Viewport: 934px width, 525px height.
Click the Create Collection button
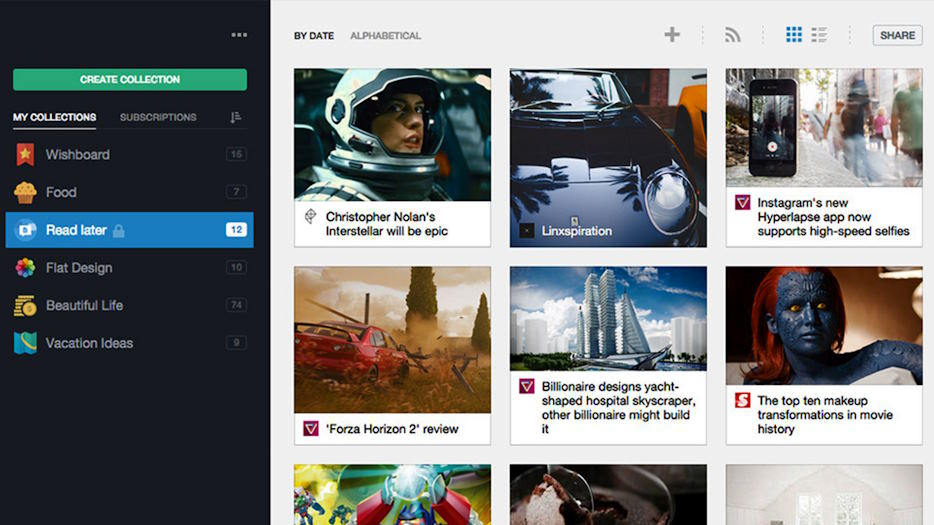(x=130, y=79)
